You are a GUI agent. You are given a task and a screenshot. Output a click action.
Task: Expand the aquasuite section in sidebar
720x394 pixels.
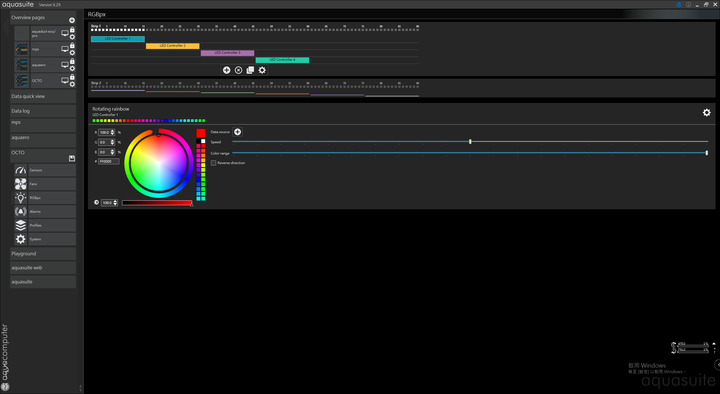click(43, 282)
